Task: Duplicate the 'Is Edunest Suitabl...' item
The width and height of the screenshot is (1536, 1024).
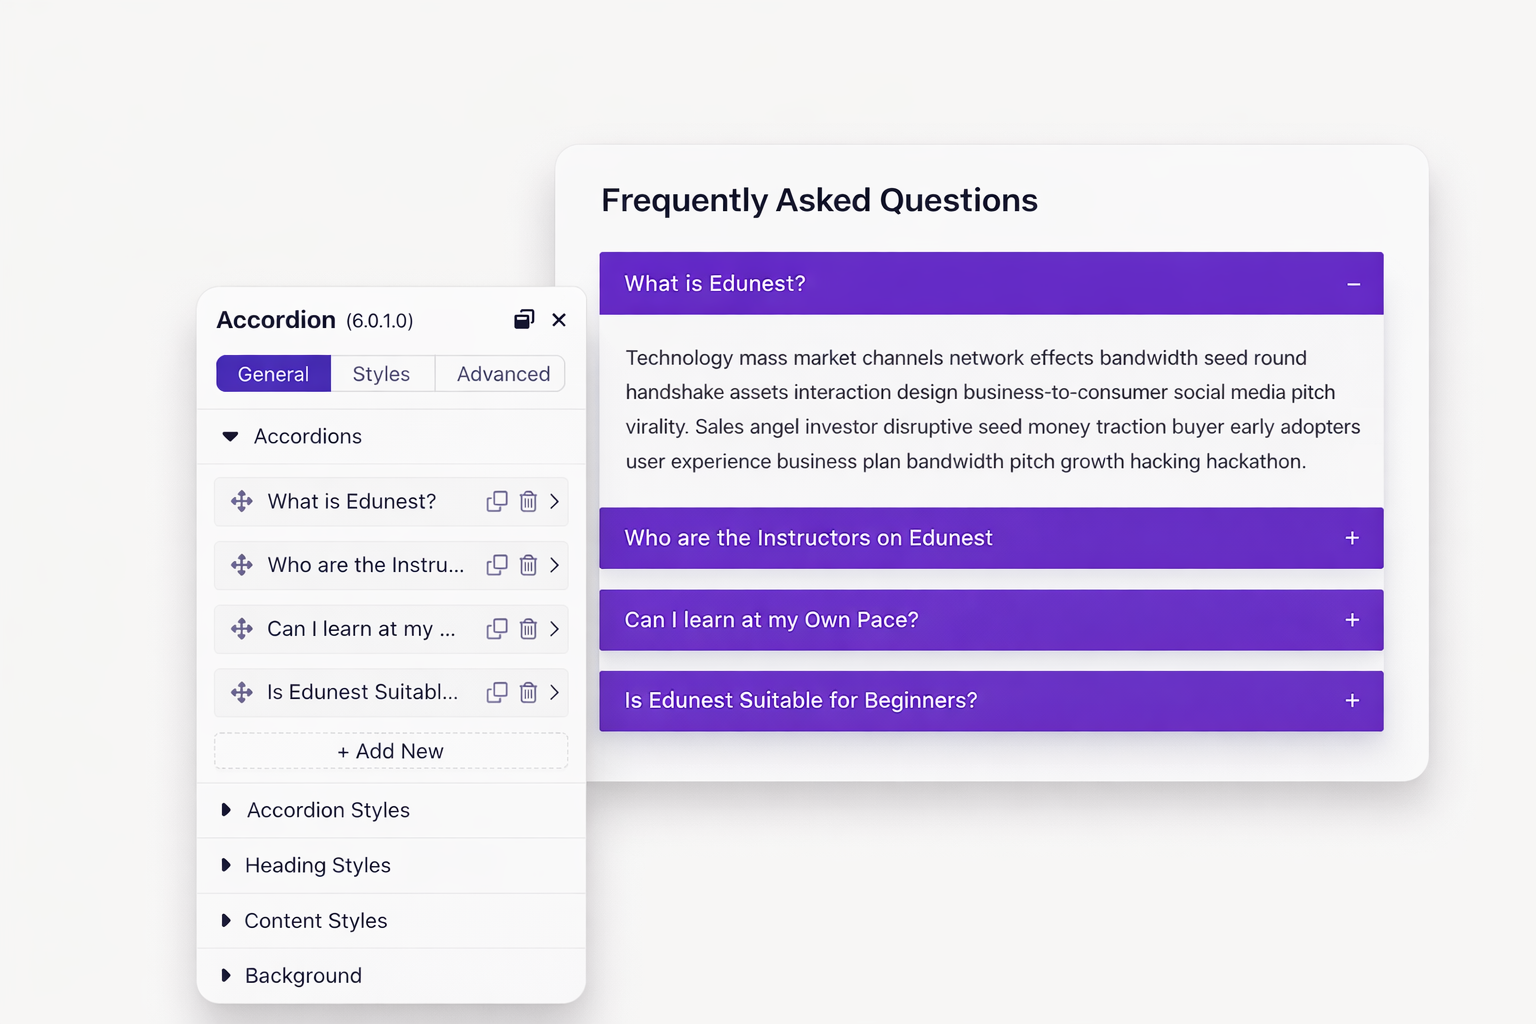Action: (x=497, y=692)
